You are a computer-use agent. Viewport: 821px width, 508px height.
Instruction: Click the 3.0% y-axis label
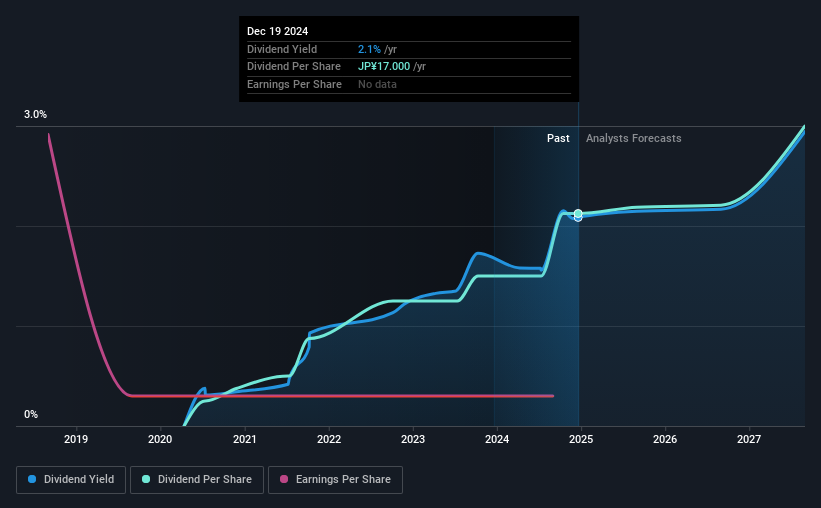coord(35,114)
